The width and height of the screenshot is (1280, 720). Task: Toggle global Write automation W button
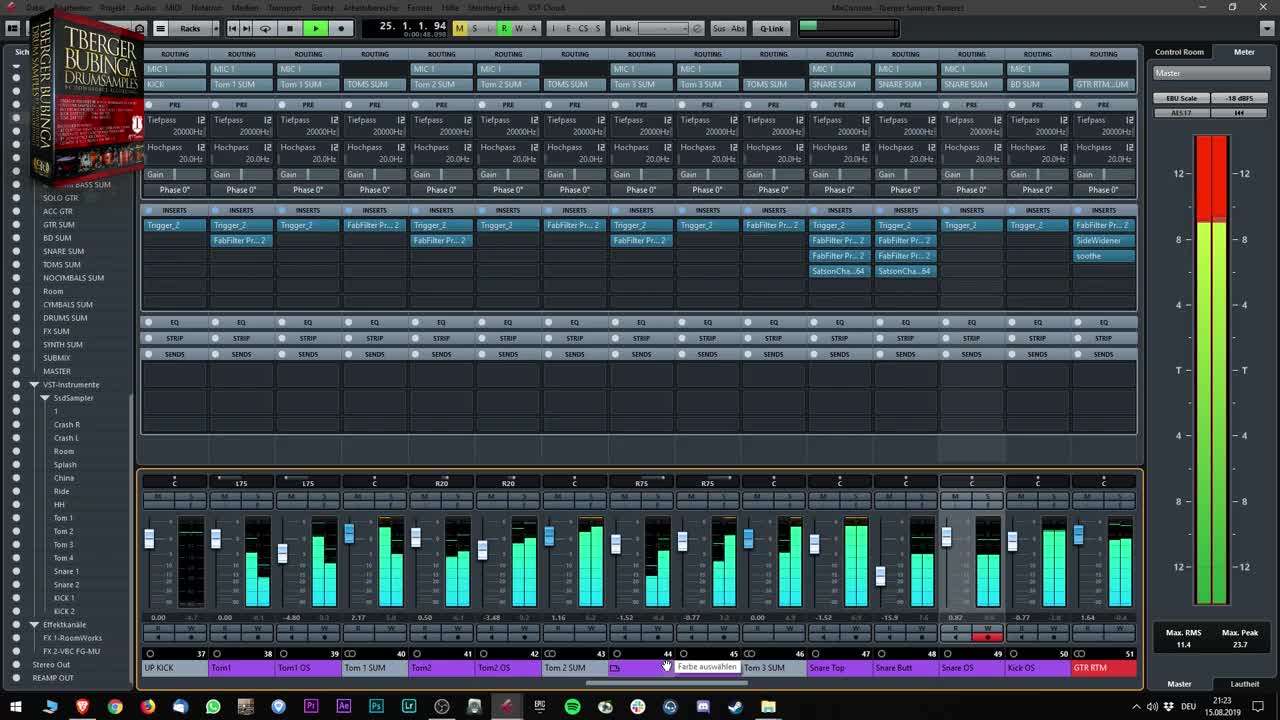[x=518, y=28]
